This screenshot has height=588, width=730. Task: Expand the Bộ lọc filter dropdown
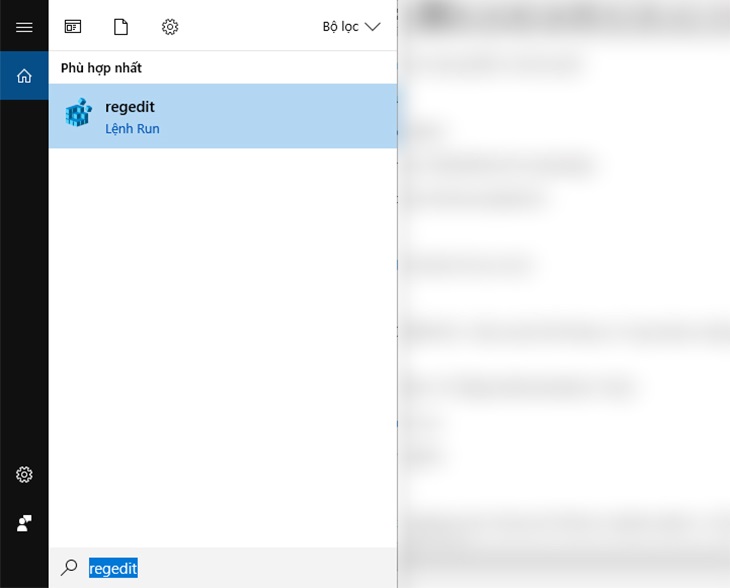click(351, 27)
